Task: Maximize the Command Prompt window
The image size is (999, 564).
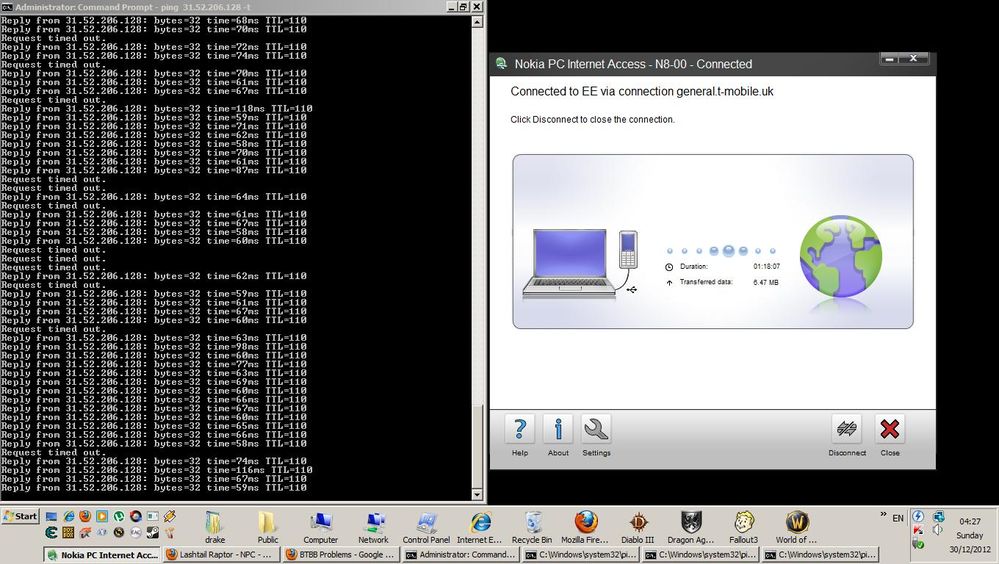Action: 463,7
